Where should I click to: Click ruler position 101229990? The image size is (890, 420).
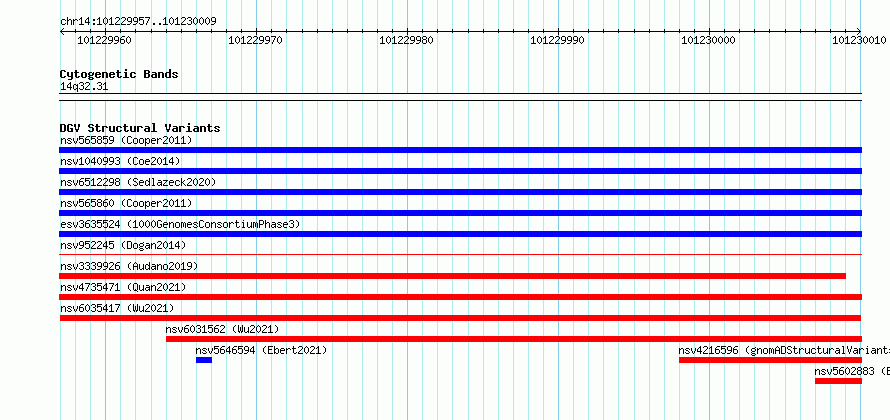[x=557, y=40]
